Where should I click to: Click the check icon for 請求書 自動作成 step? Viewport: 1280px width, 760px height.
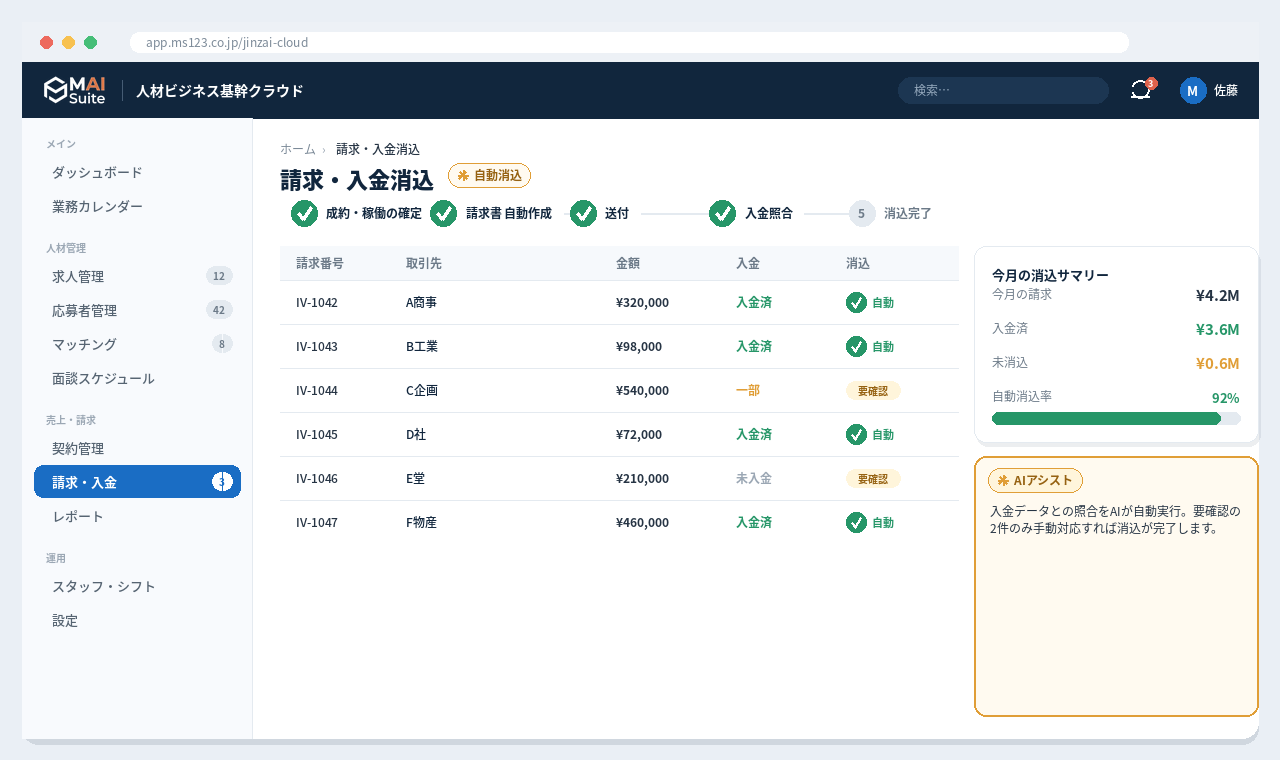[x=444, y=213]
